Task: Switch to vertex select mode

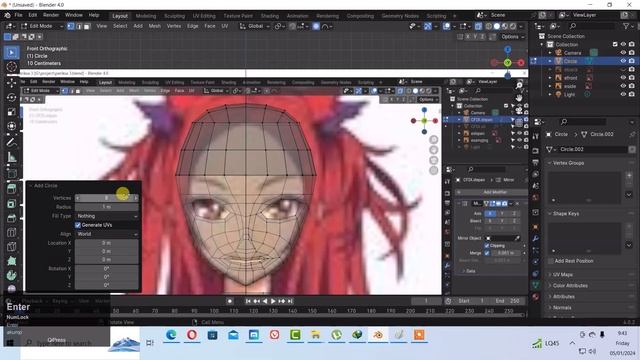Action: [71, 26]
